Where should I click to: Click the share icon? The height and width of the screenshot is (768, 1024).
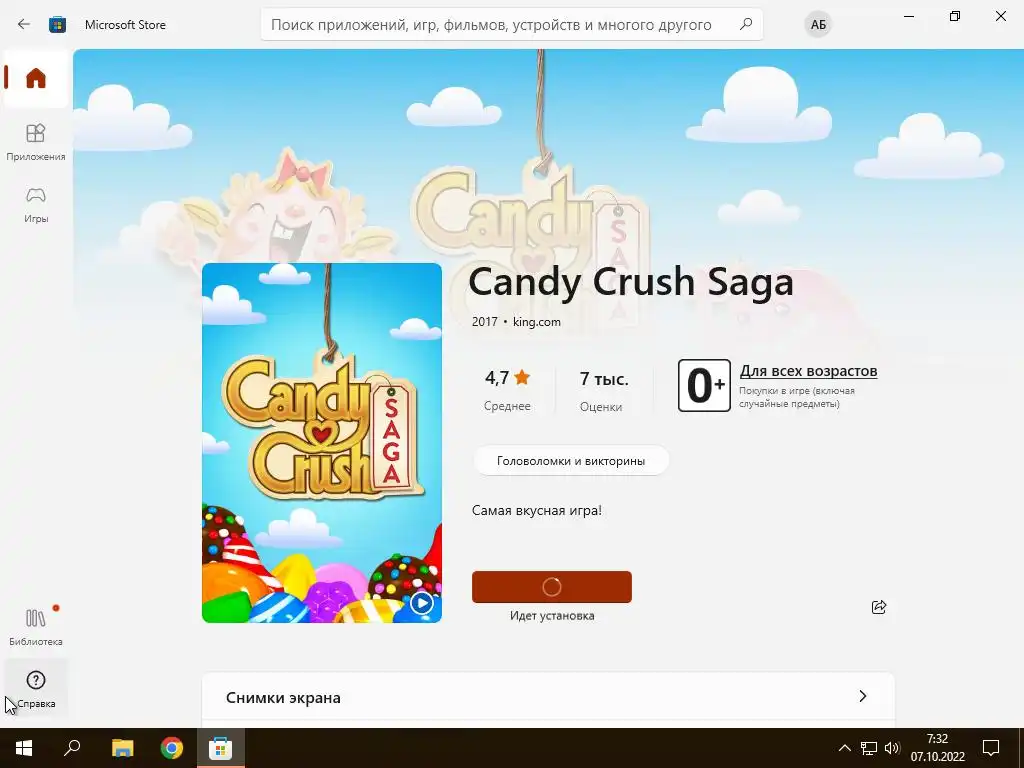[879, 607]
